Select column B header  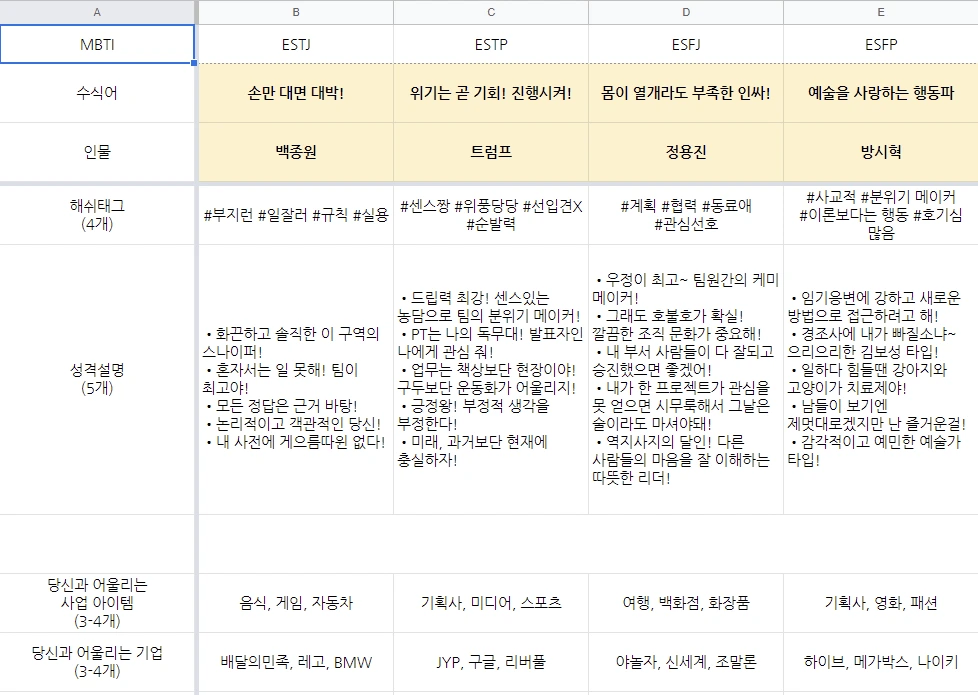[296, 12]
